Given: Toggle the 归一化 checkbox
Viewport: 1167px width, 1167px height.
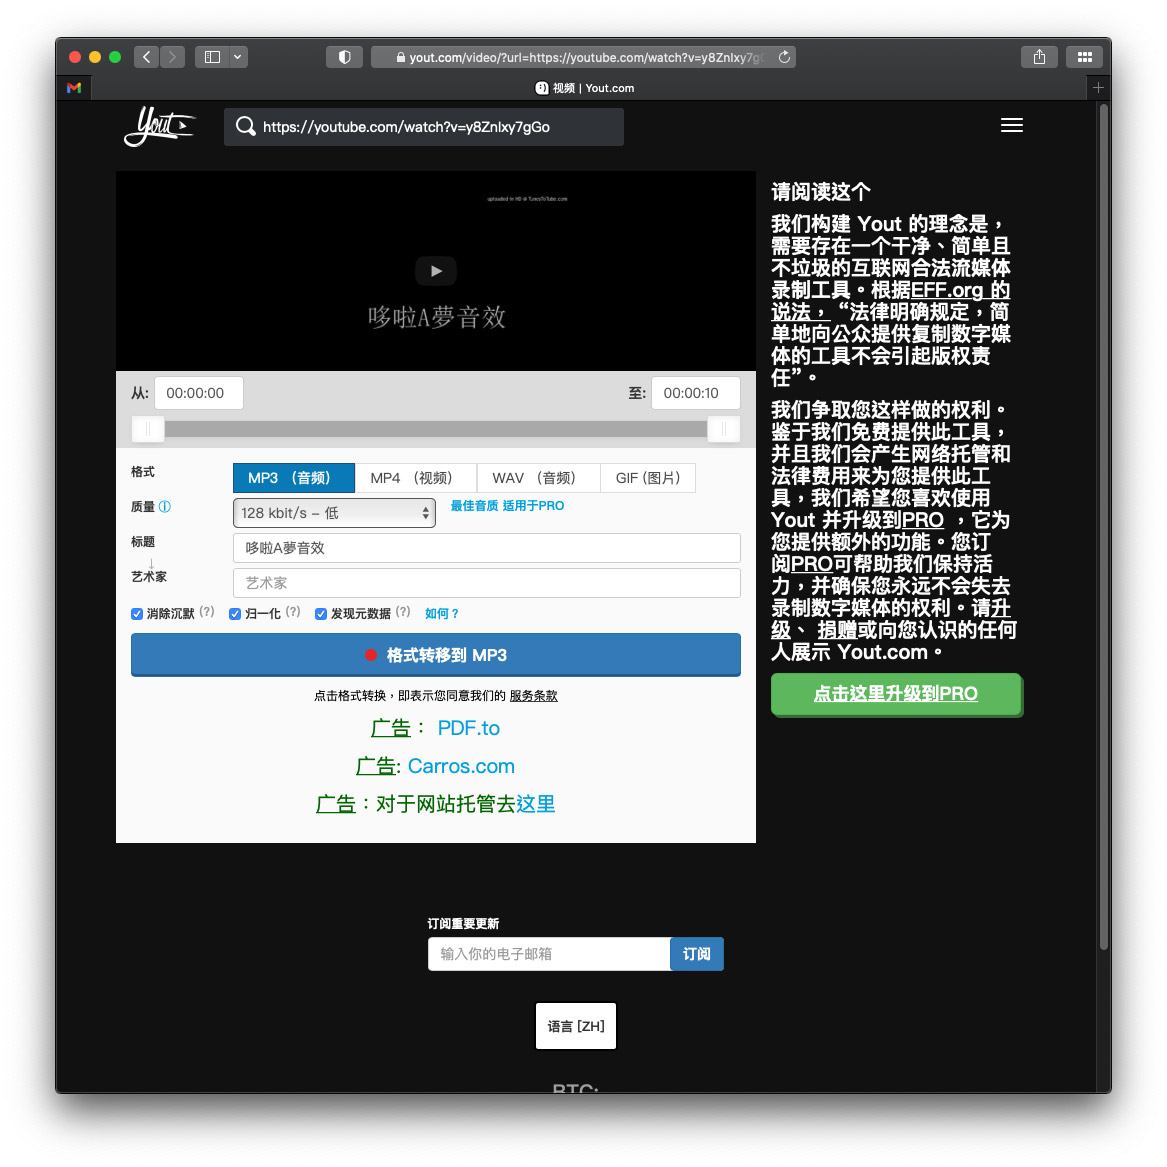Looking at the screenshot, I should tap(235, 614).
